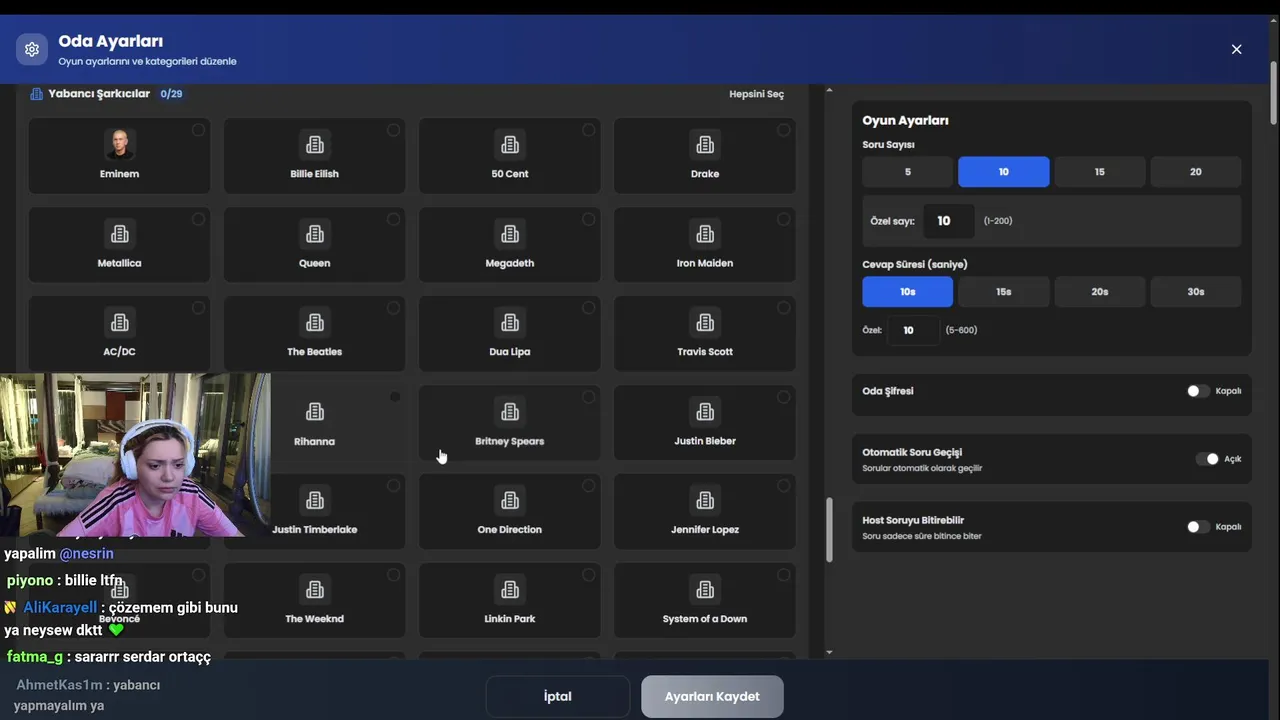Click the Oda Ayarları gear icon
1280x720 pixels.
(32, 49)
